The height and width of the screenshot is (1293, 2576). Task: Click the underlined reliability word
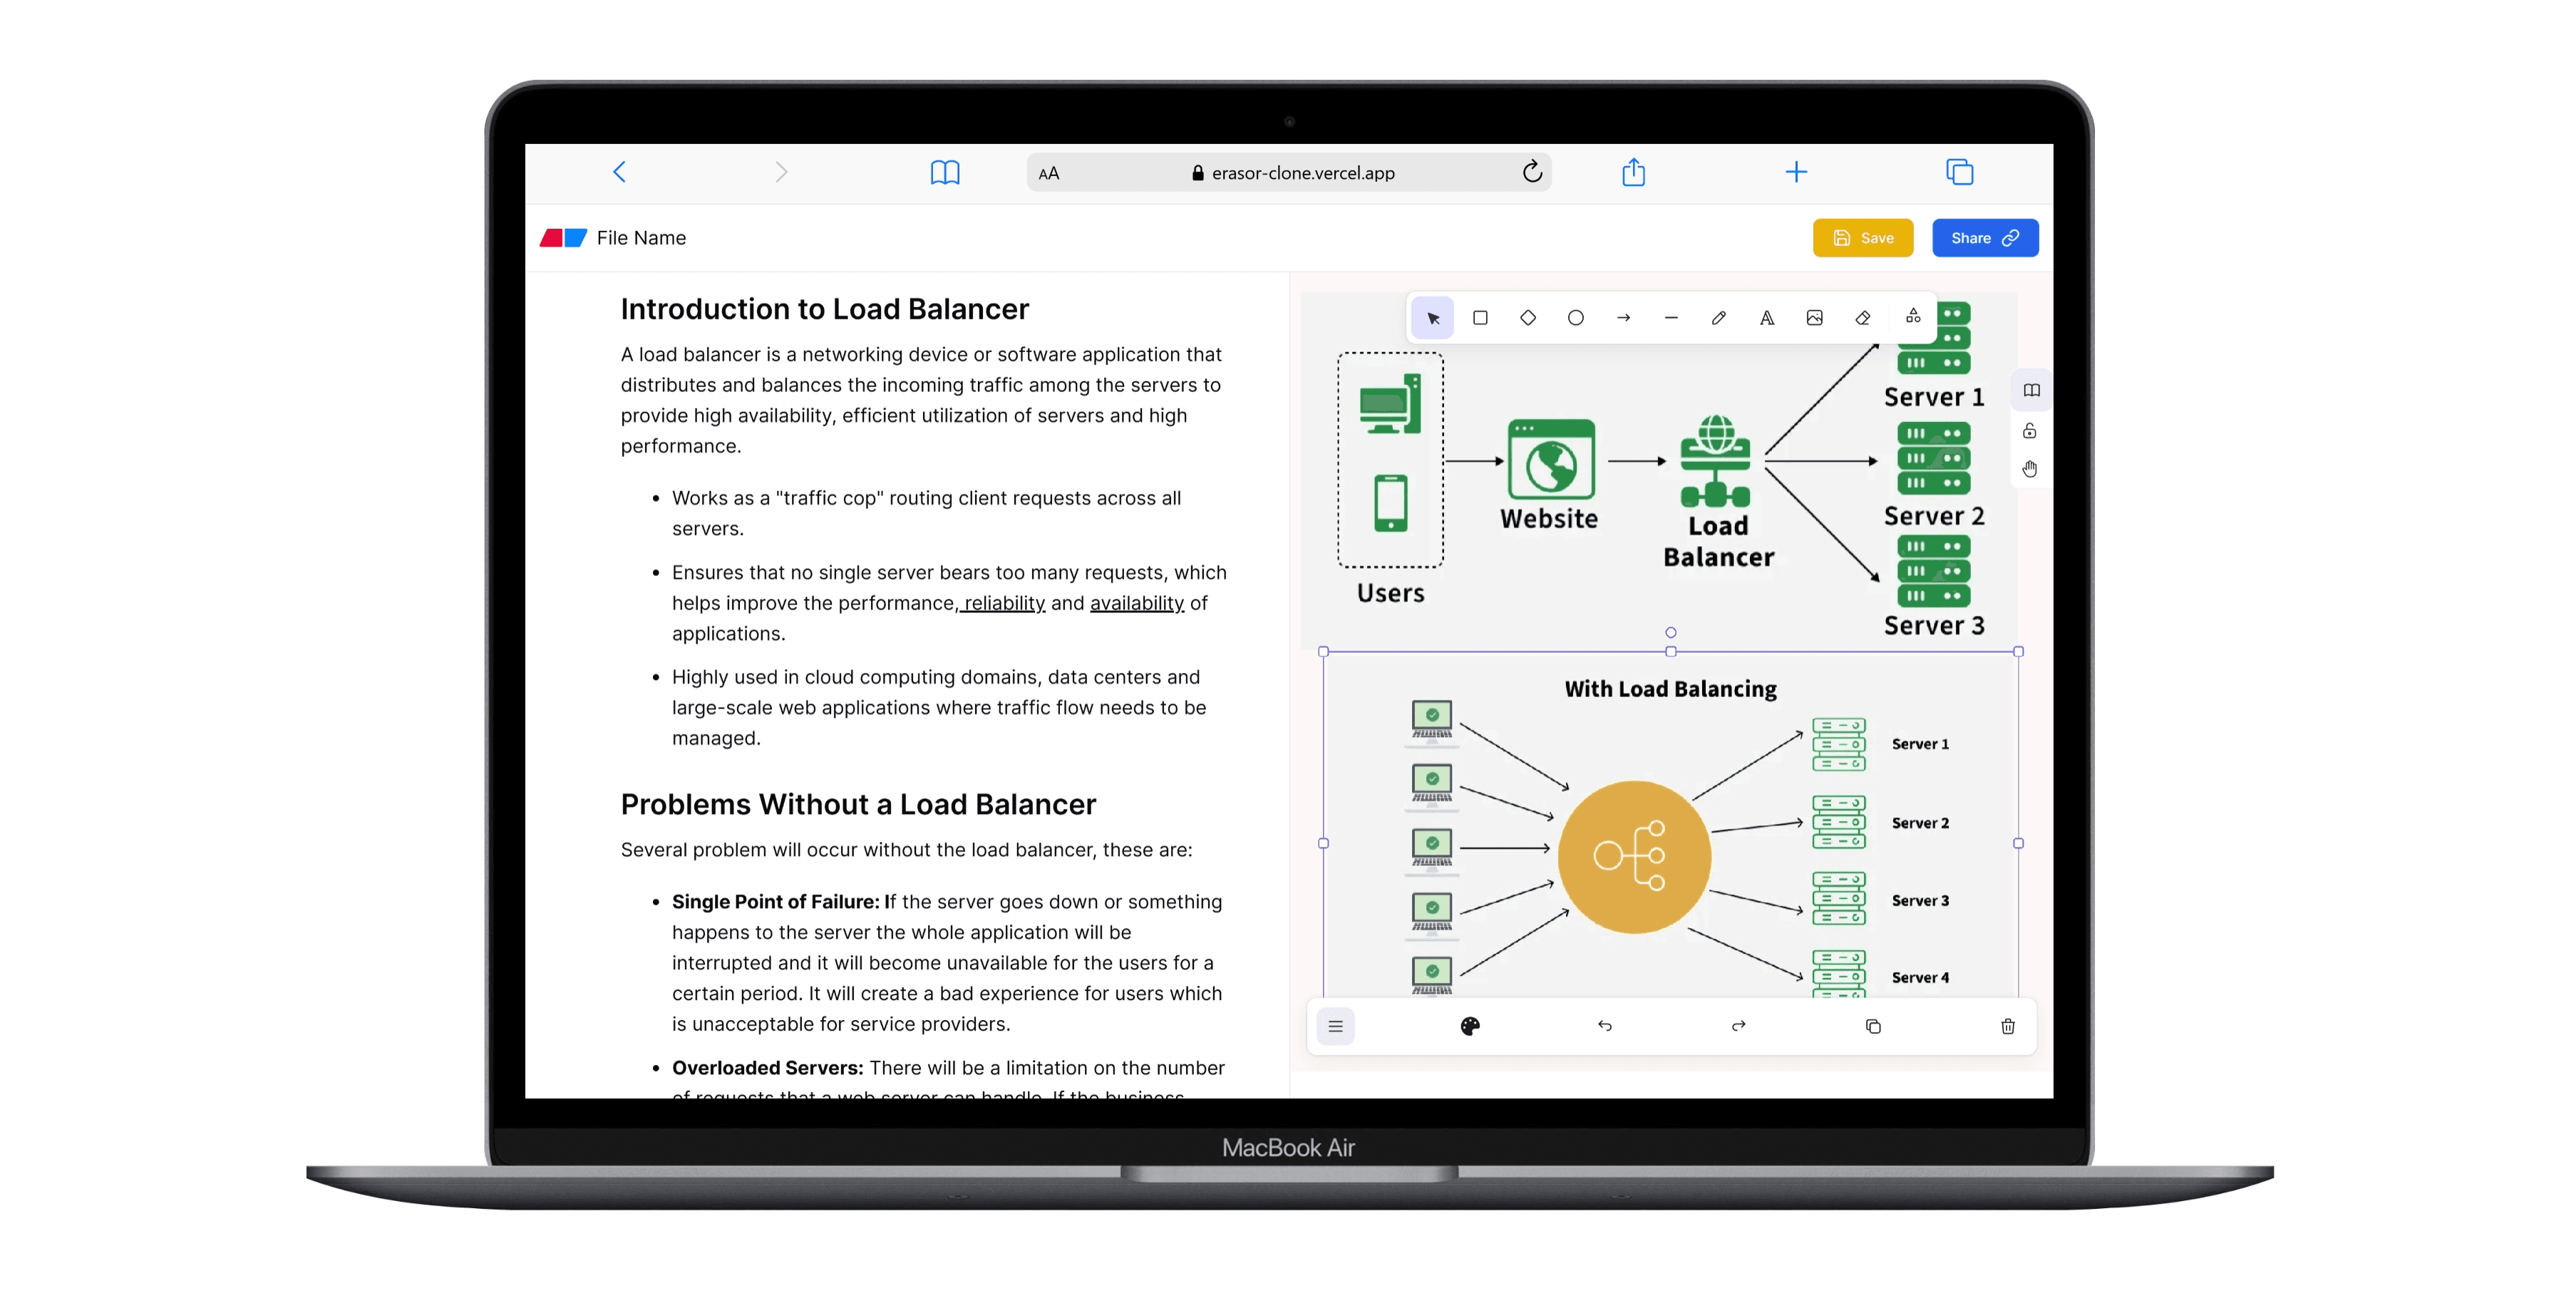(1004, 603)
